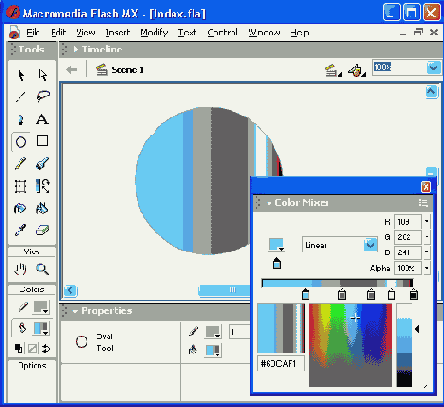The width and height of the screenshot is (444, 407).
Task: Open the Modify menu
Action: pyautogui.click(x=154, y=32)
